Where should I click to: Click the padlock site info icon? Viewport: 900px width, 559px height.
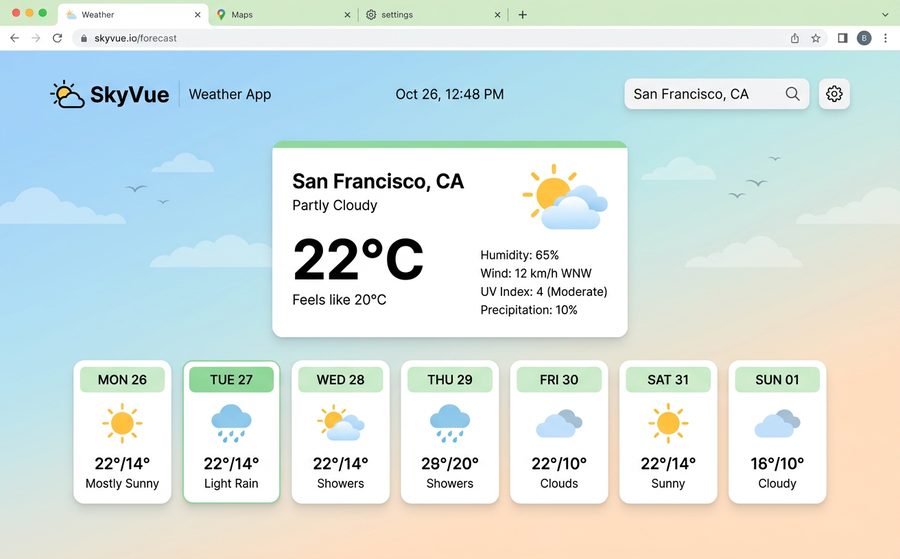[x=84, y=38]
